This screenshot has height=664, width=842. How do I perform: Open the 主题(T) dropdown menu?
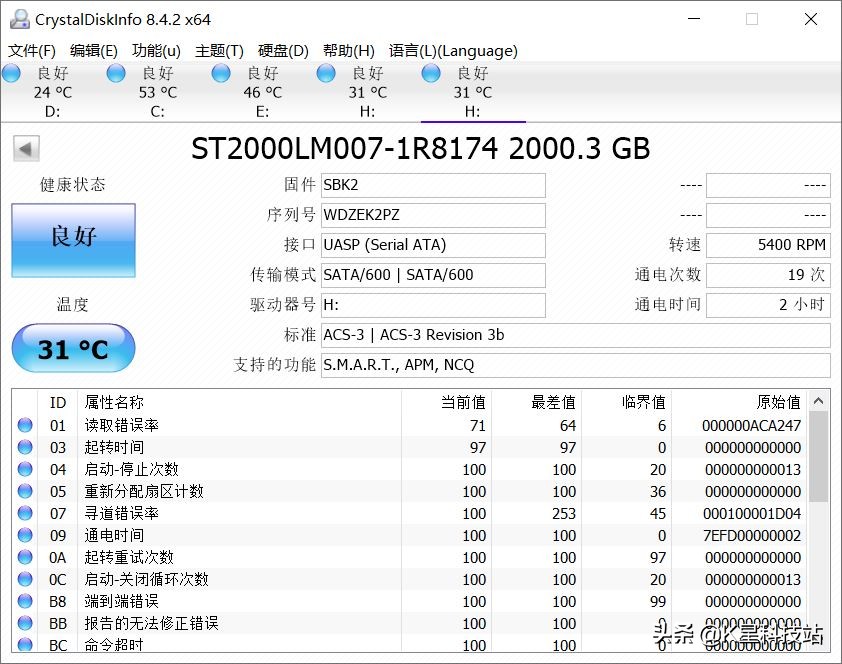pyautogui.click(x=219, y=50)
